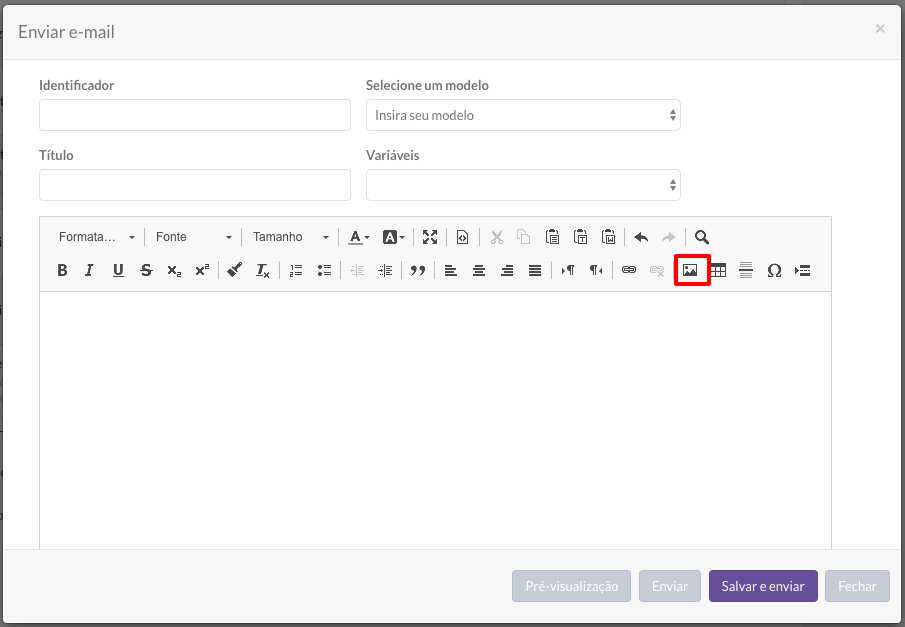
Task: Click the Pré-visualização button
Action: pos(571,586)
